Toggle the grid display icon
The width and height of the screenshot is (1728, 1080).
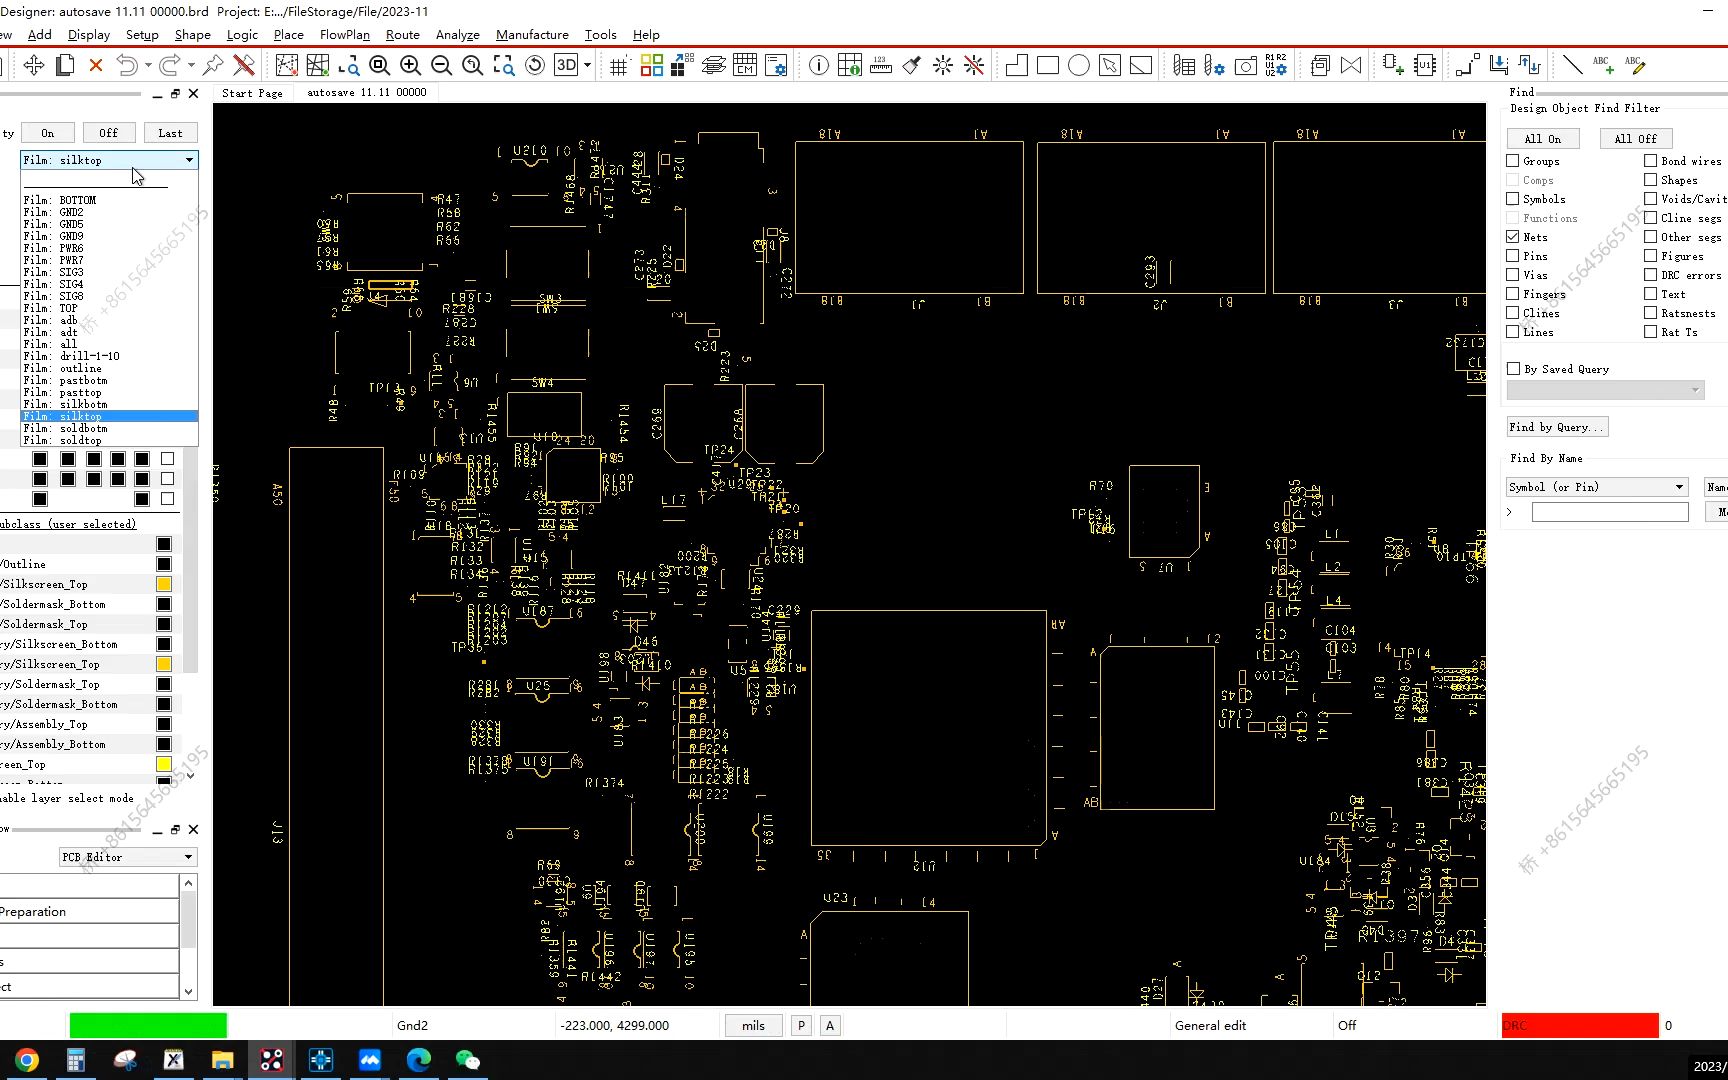pyautogui.click(x=619, y=66)
